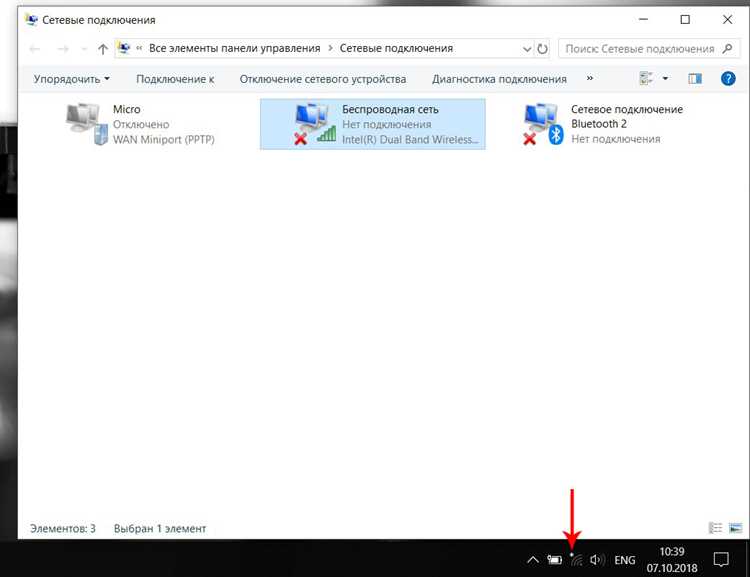
Task: Select the Беспроводная сеть wireless adapter icon
Action: [x=315, y=124]
